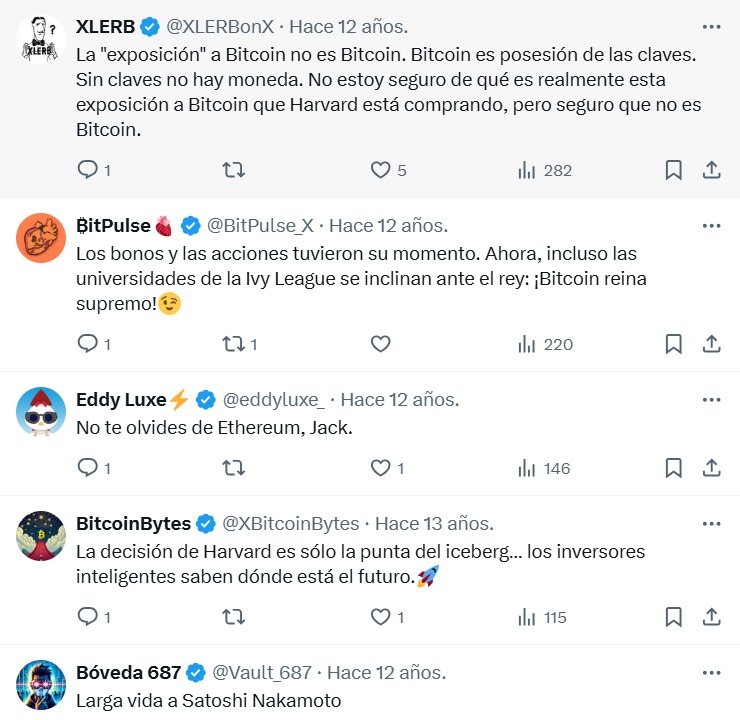Share XLERB's post

712,170
